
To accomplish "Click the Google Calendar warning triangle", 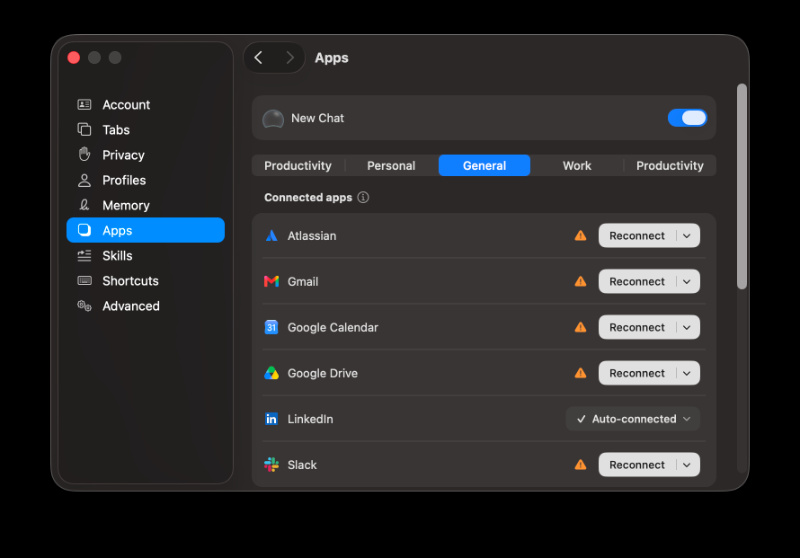I will pyautogui.click(x=581, y=327).
